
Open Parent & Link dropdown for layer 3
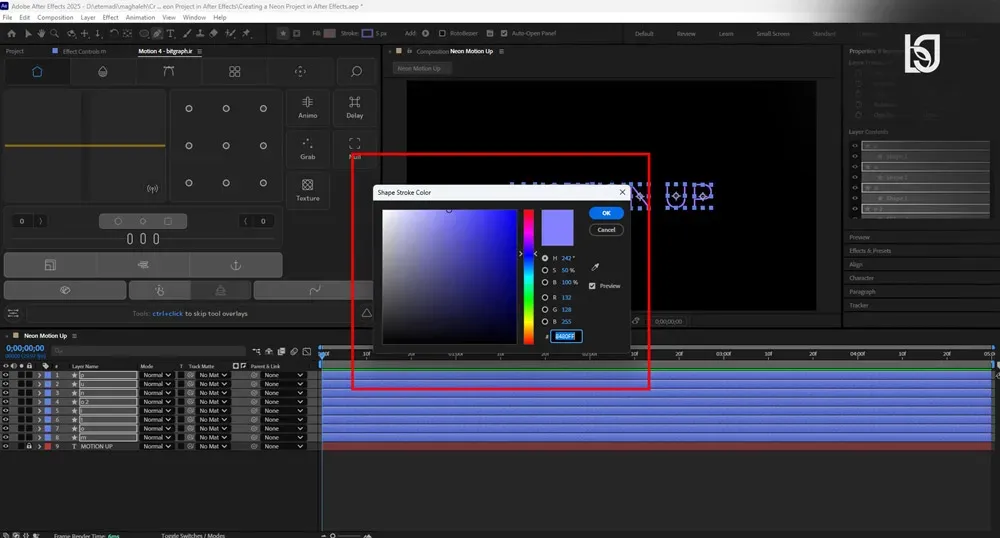point(283,393)
